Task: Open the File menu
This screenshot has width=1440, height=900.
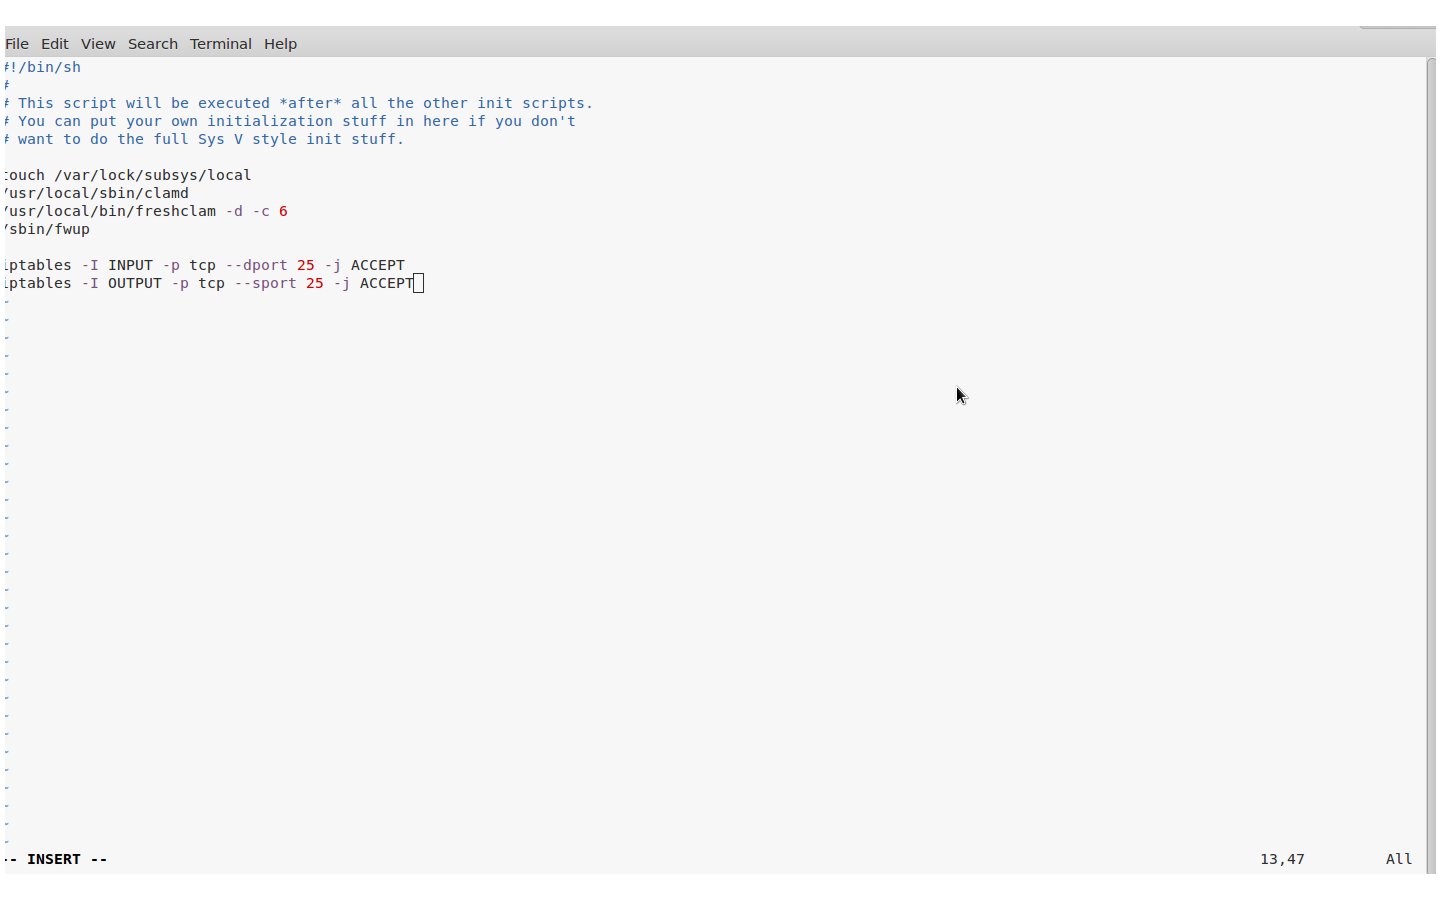Action: point(17,43)
